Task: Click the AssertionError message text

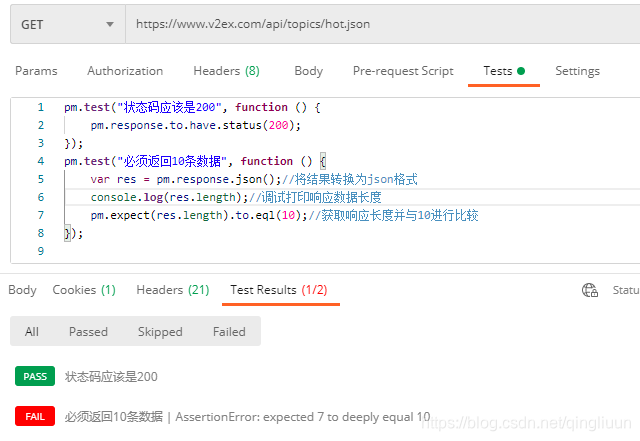Action: (303, 417)
